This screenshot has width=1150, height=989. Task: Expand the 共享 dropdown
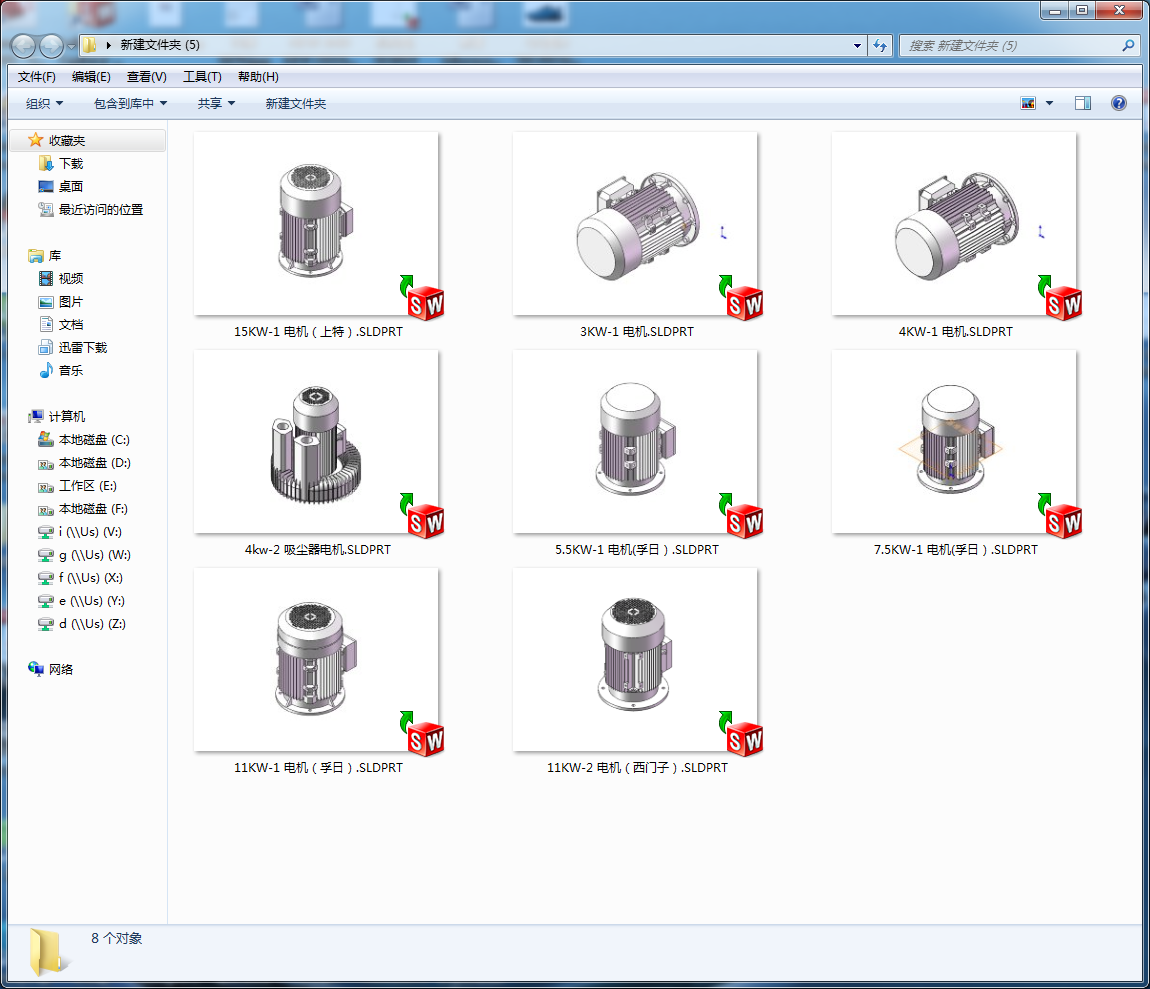216,103
